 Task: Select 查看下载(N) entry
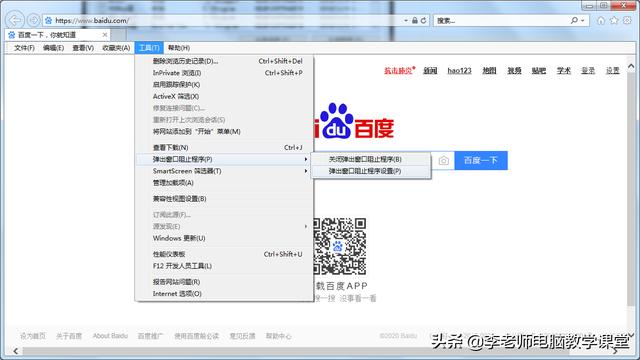tap(224, 147)
